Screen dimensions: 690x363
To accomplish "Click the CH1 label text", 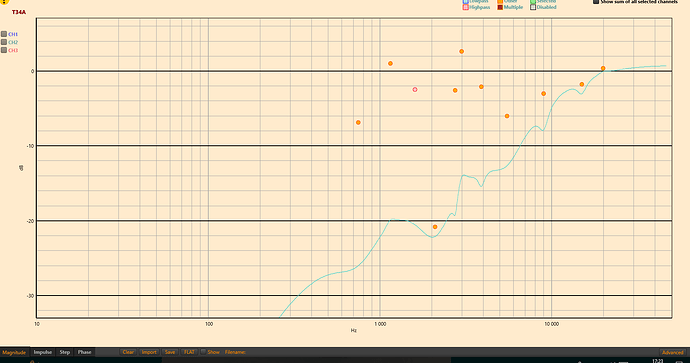I will 13,34.
